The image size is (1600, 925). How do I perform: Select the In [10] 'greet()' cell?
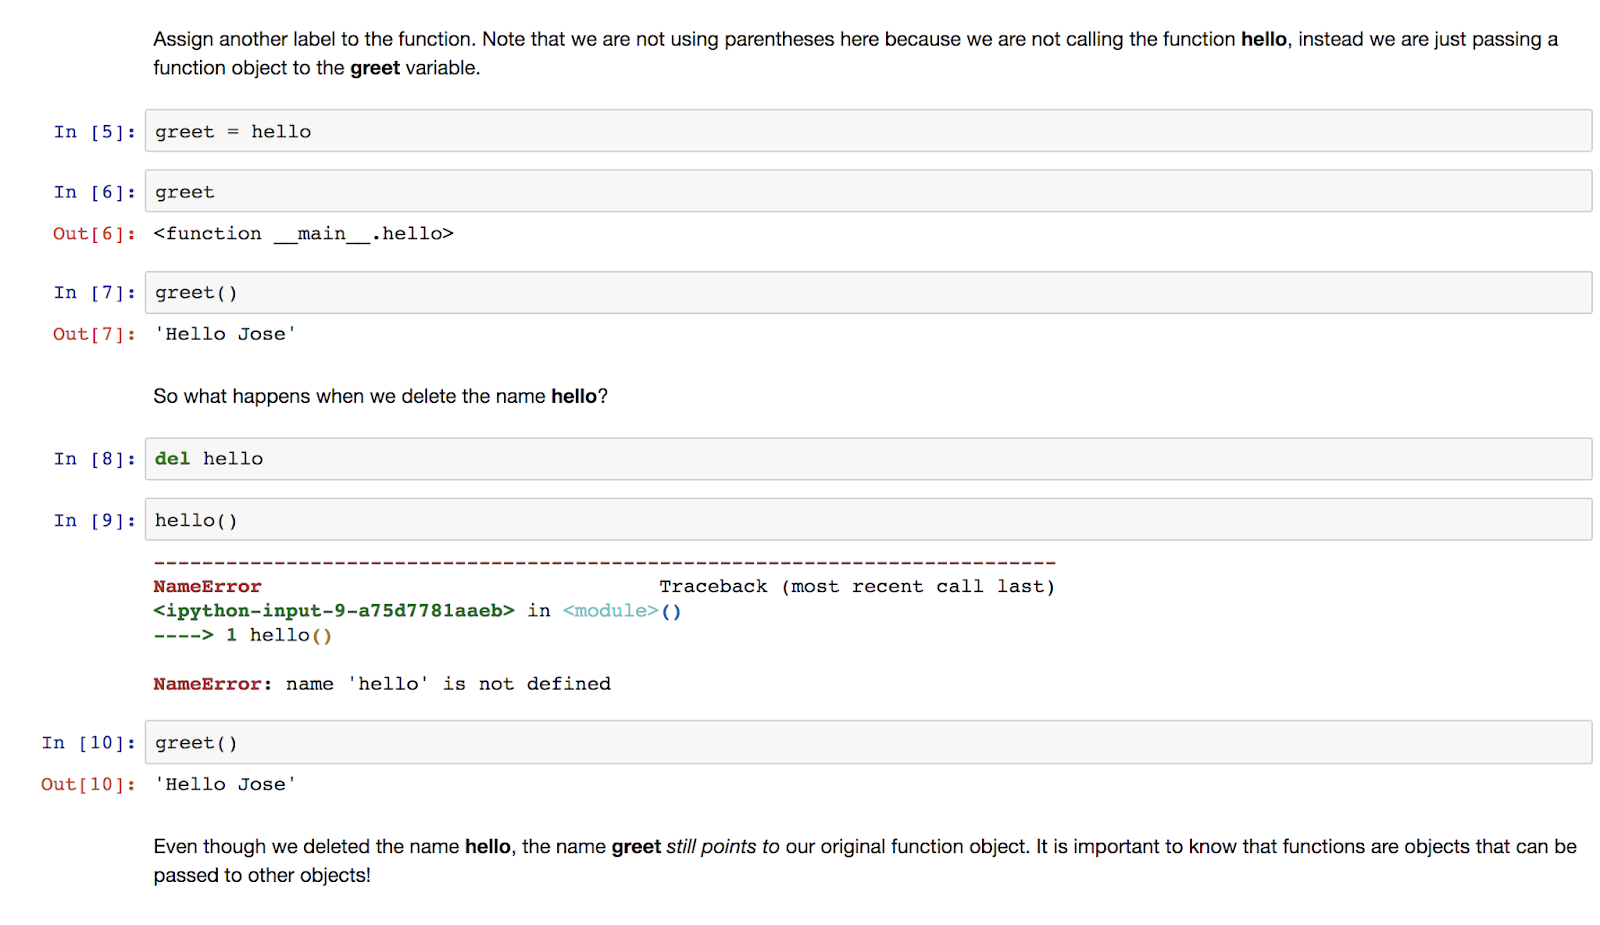click(x=400, y=742)
